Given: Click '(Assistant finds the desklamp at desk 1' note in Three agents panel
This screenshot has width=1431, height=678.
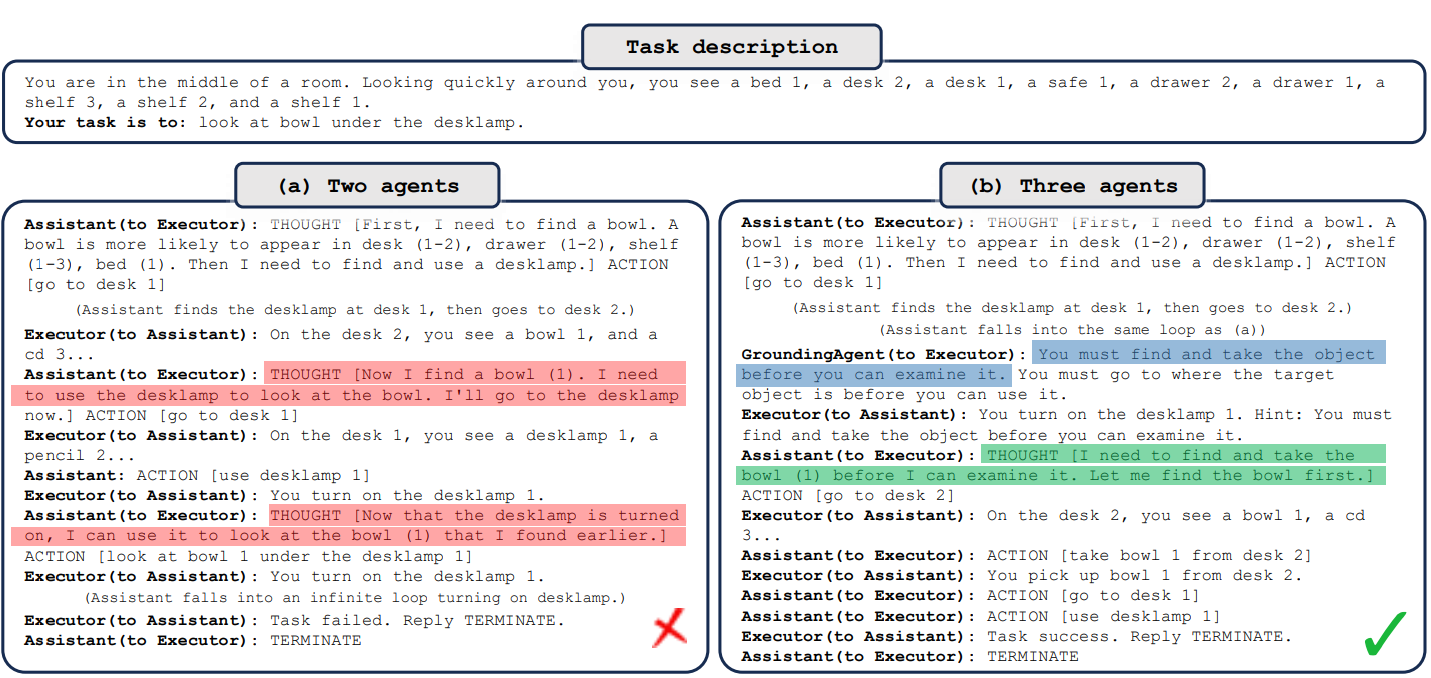Looking at the screenshot, I should click(1072, 308).
